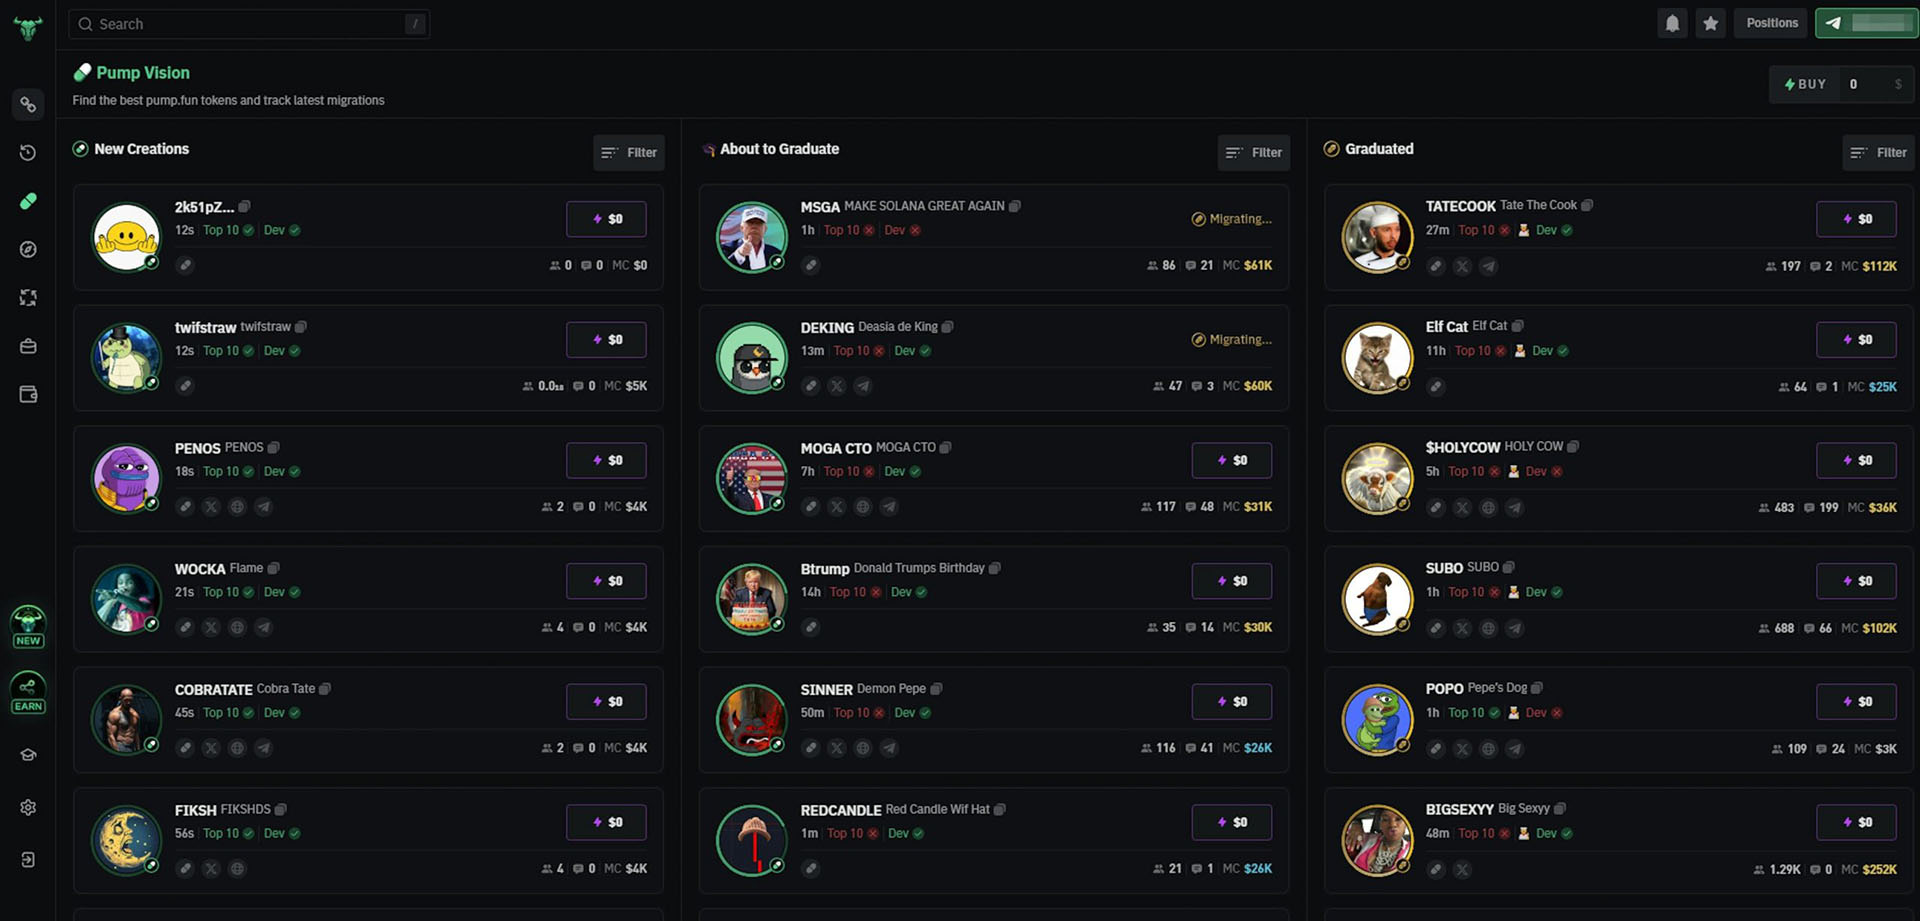Open the EARN badge in sidebar
The width and height of the screenshot is (1920, 921).
coord(28,692)
